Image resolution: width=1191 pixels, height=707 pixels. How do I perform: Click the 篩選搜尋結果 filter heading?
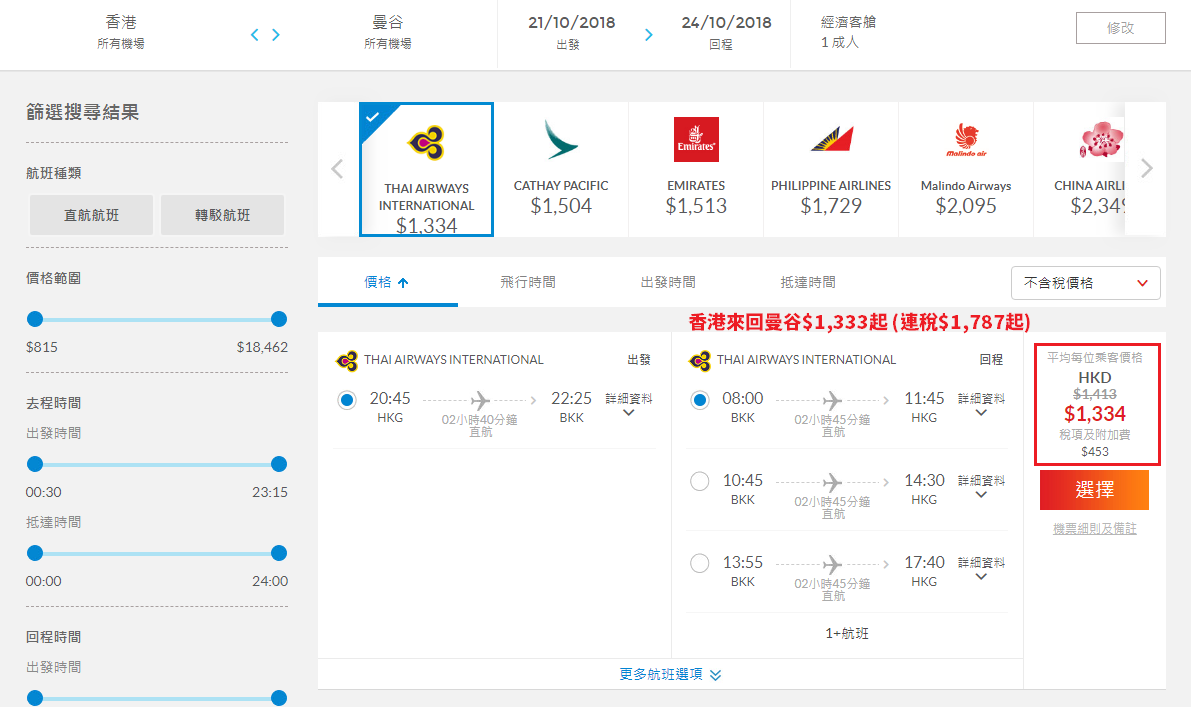point(83,112)
